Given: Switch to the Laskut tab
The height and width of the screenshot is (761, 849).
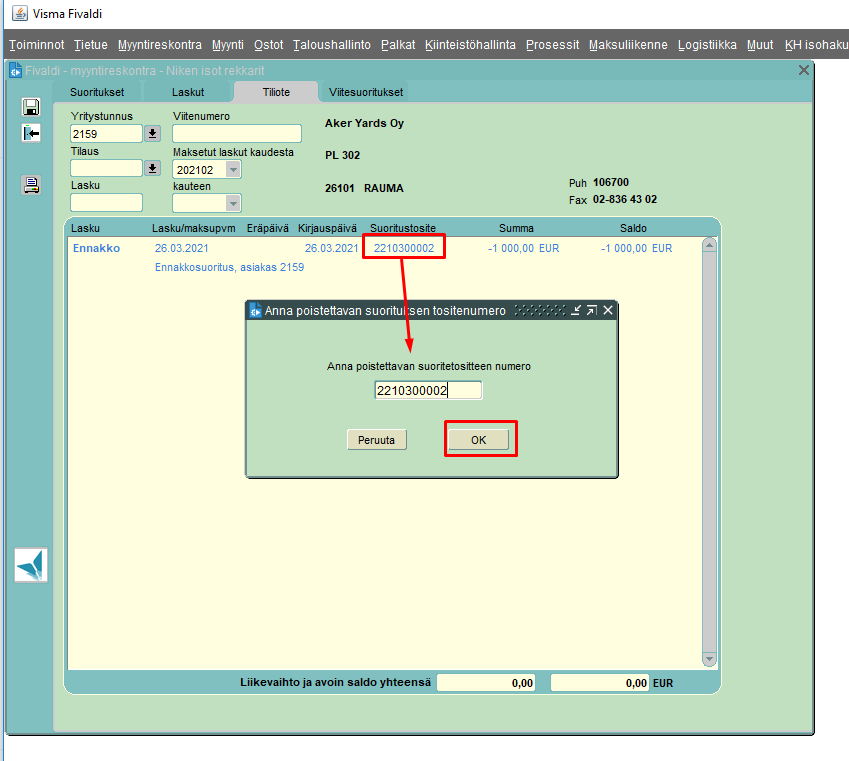Looking at the screenshot, I should (x=188, y=92).
